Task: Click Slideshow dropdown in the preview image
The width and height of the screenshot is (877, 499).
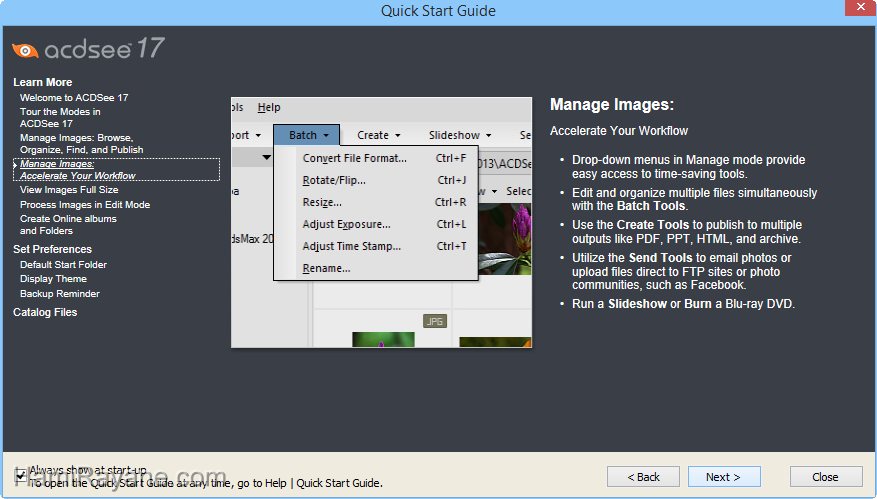Action: [x=460, y=135]
